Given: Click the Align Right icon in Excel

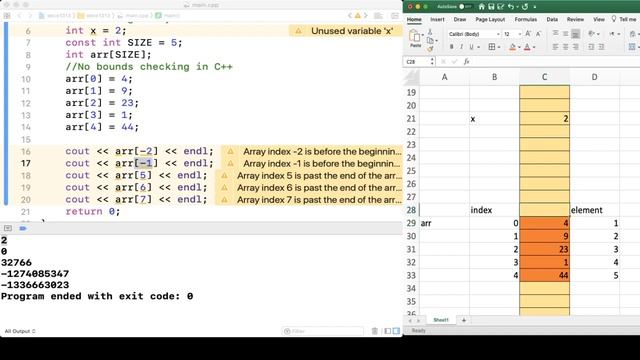Looking at the screenshot, I should [x=576, y=47].
